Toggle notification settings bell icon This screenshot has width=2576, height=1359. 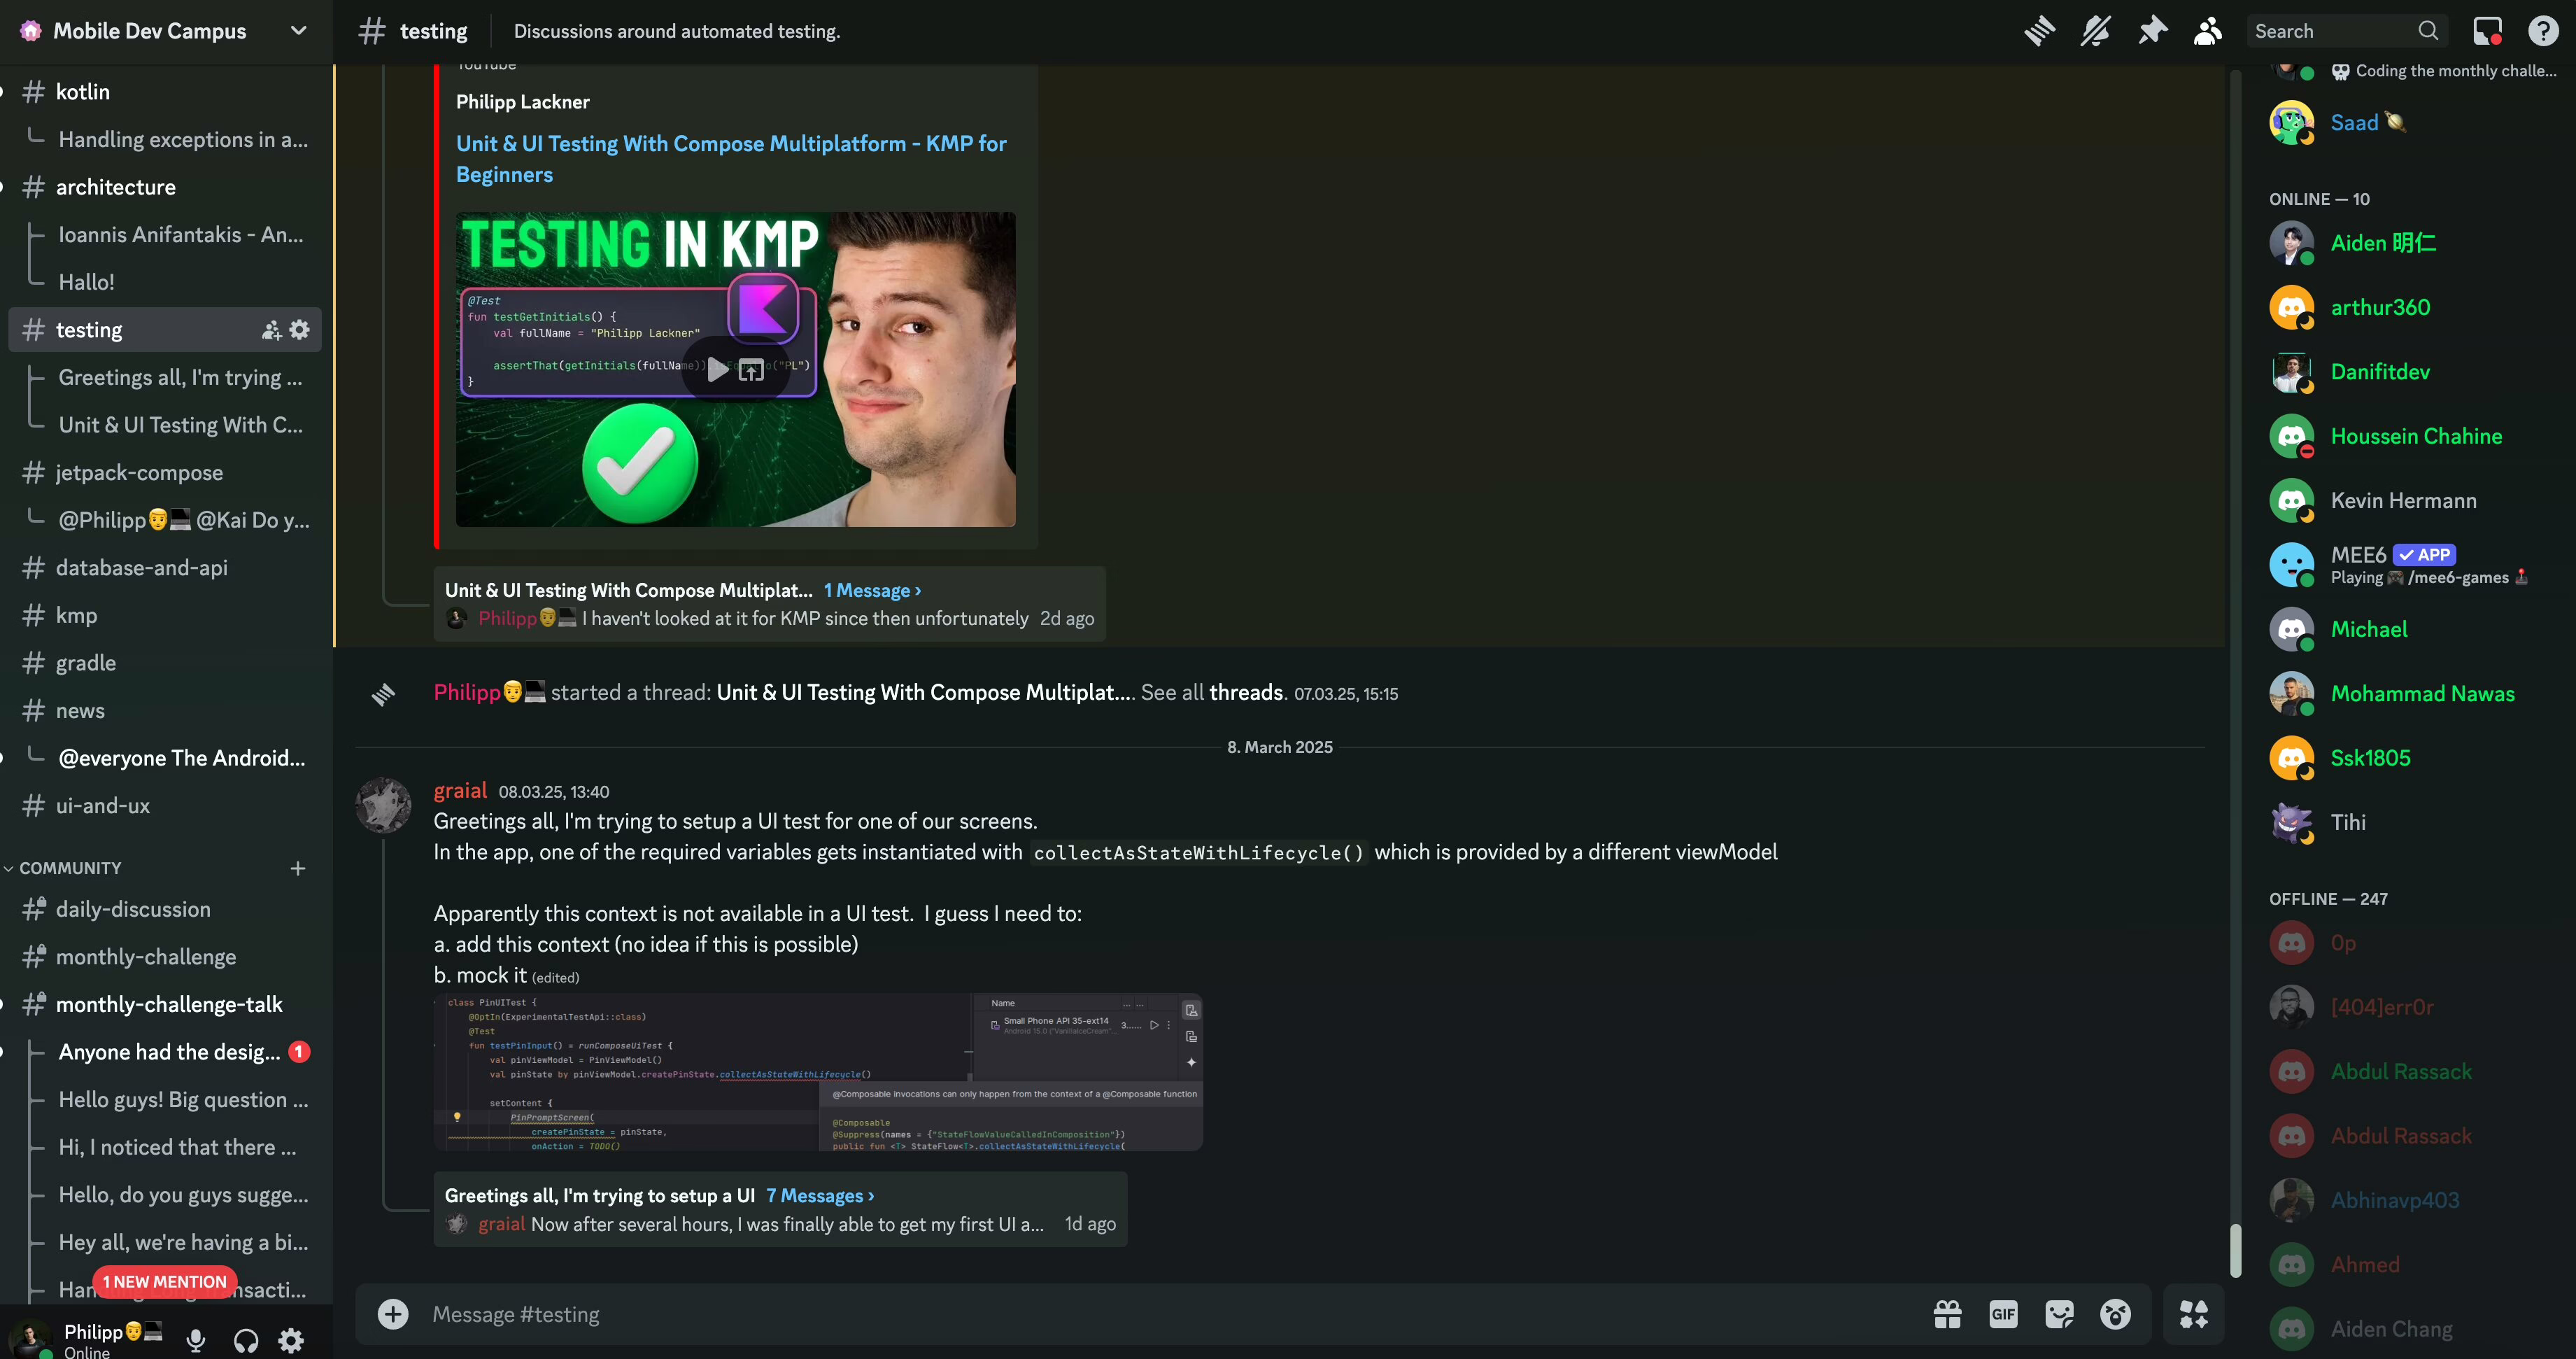(x=2095, y=31)
